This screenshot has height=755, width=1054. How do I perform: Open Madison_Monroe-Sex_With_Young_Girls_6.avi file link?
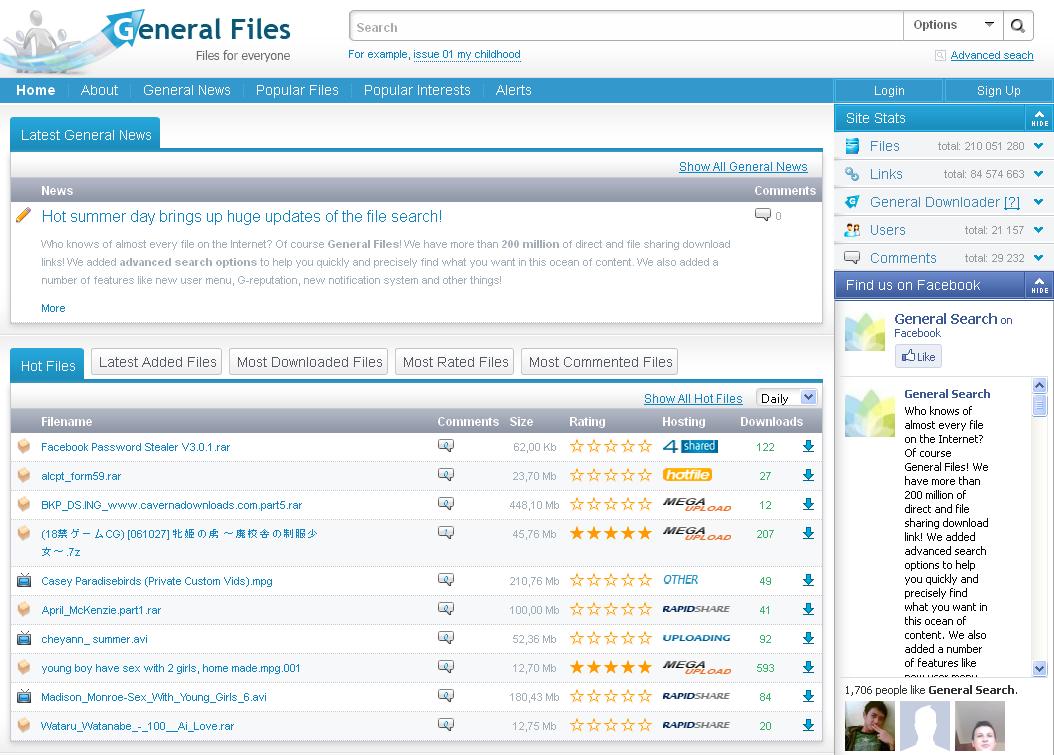154,697
